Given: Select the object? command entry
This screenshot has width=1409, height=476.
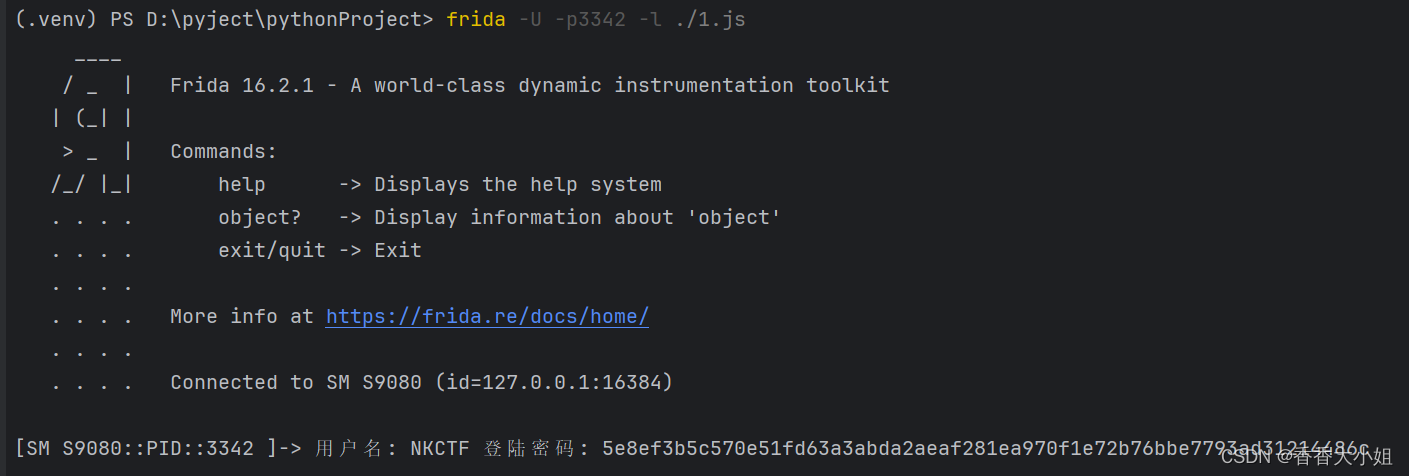Looking at the screenshot, I should (x=259, y=218).
